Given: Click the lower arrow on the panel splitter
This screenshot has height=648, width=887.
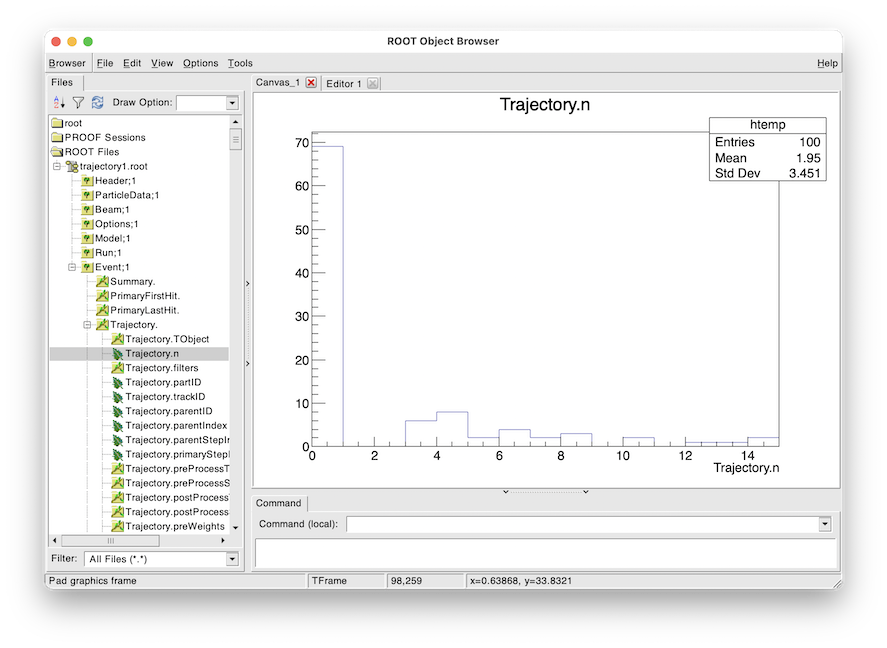Looking at the screenshot, I should point(248,363).
